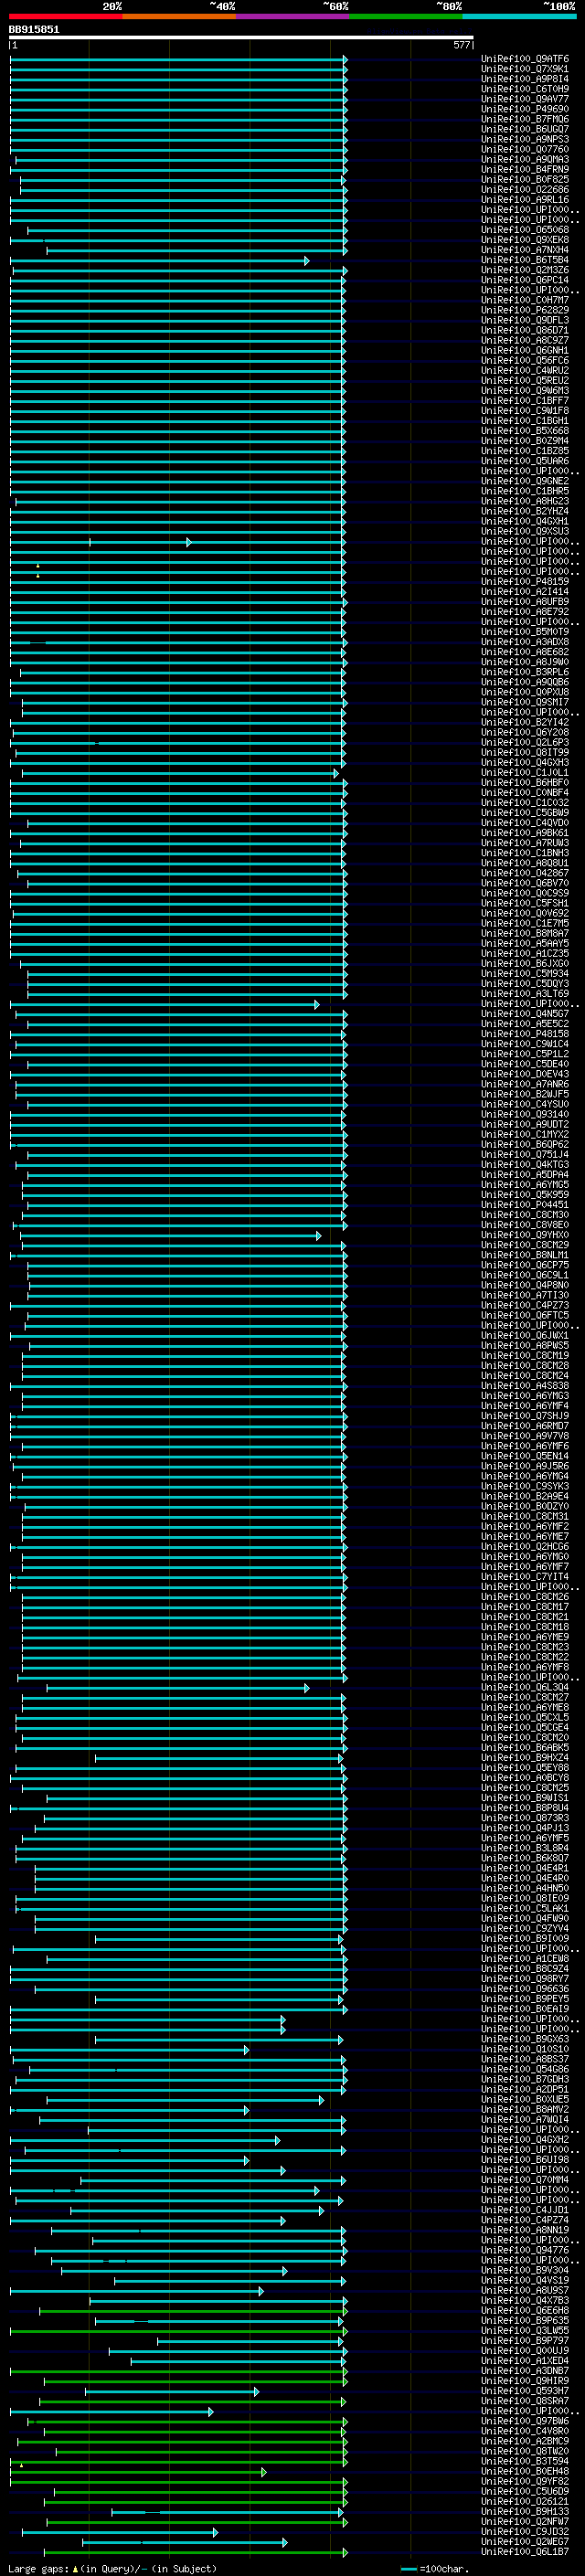Screen dimensions: 585x2576
Task: Select the UniRef100_C0H7M7 hit
Action: [x=525, y=300]
